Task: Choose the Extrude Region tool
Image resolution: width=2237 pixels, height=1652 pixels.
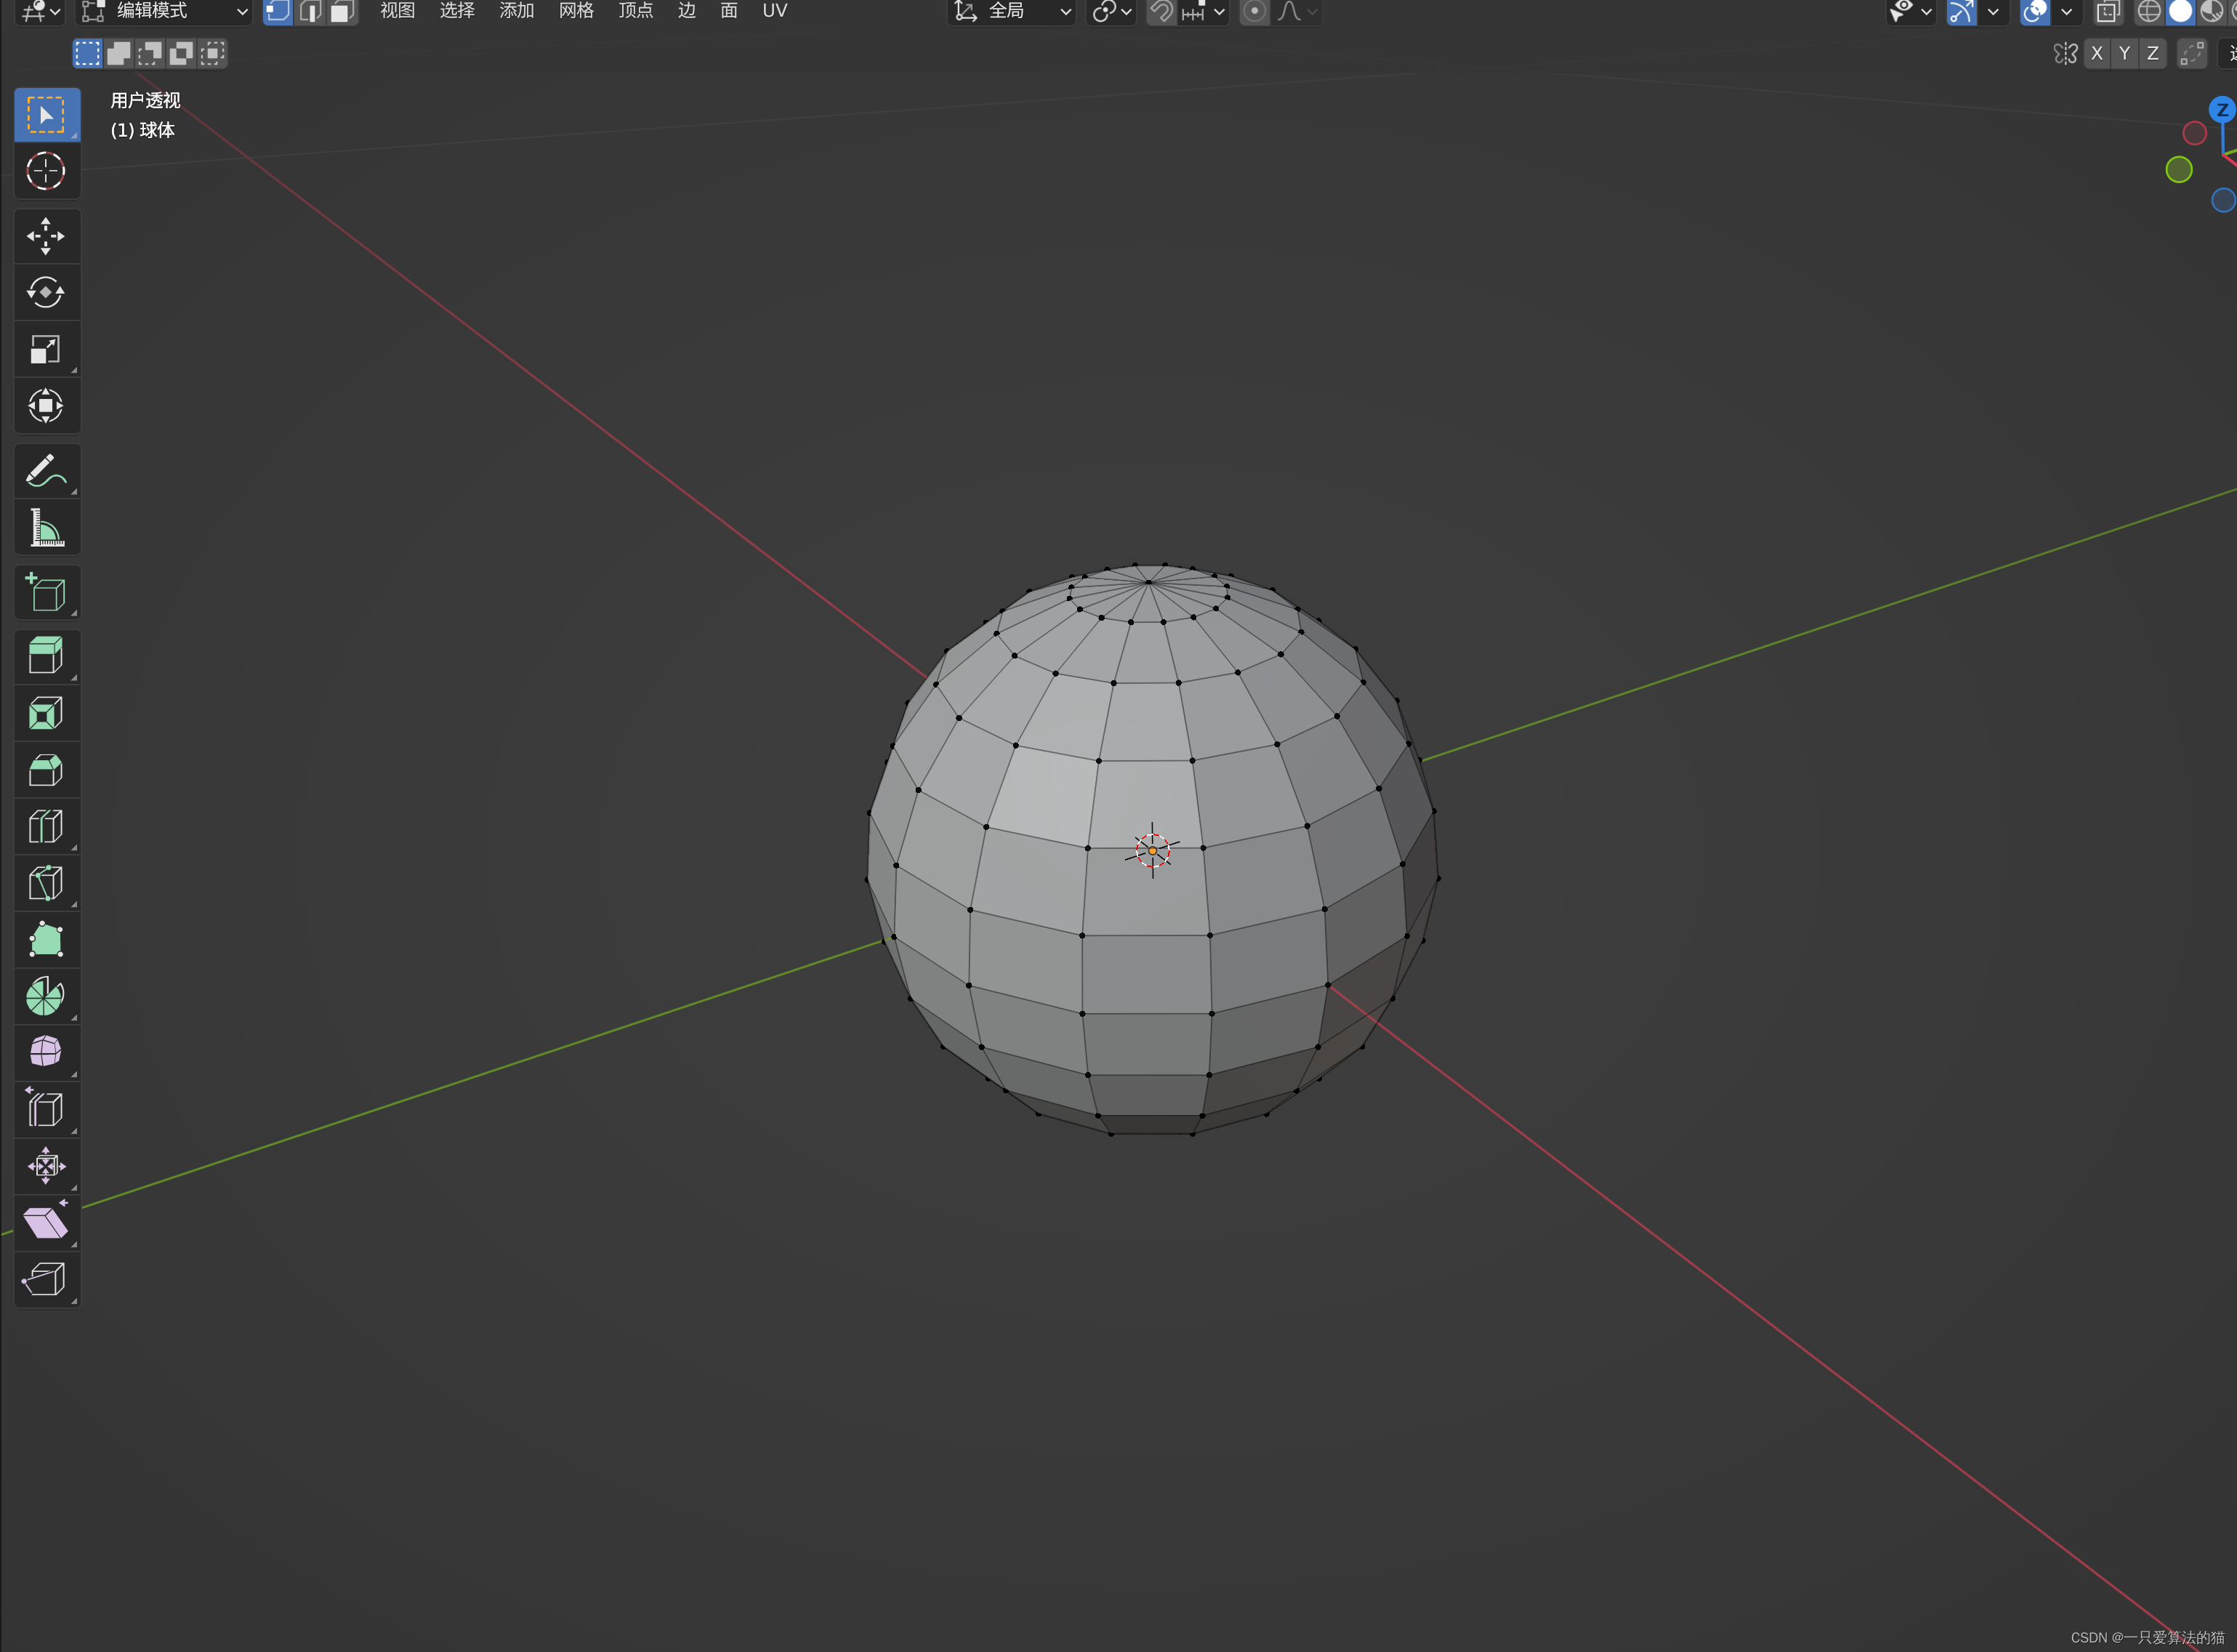Action: [x=45, y=656]
